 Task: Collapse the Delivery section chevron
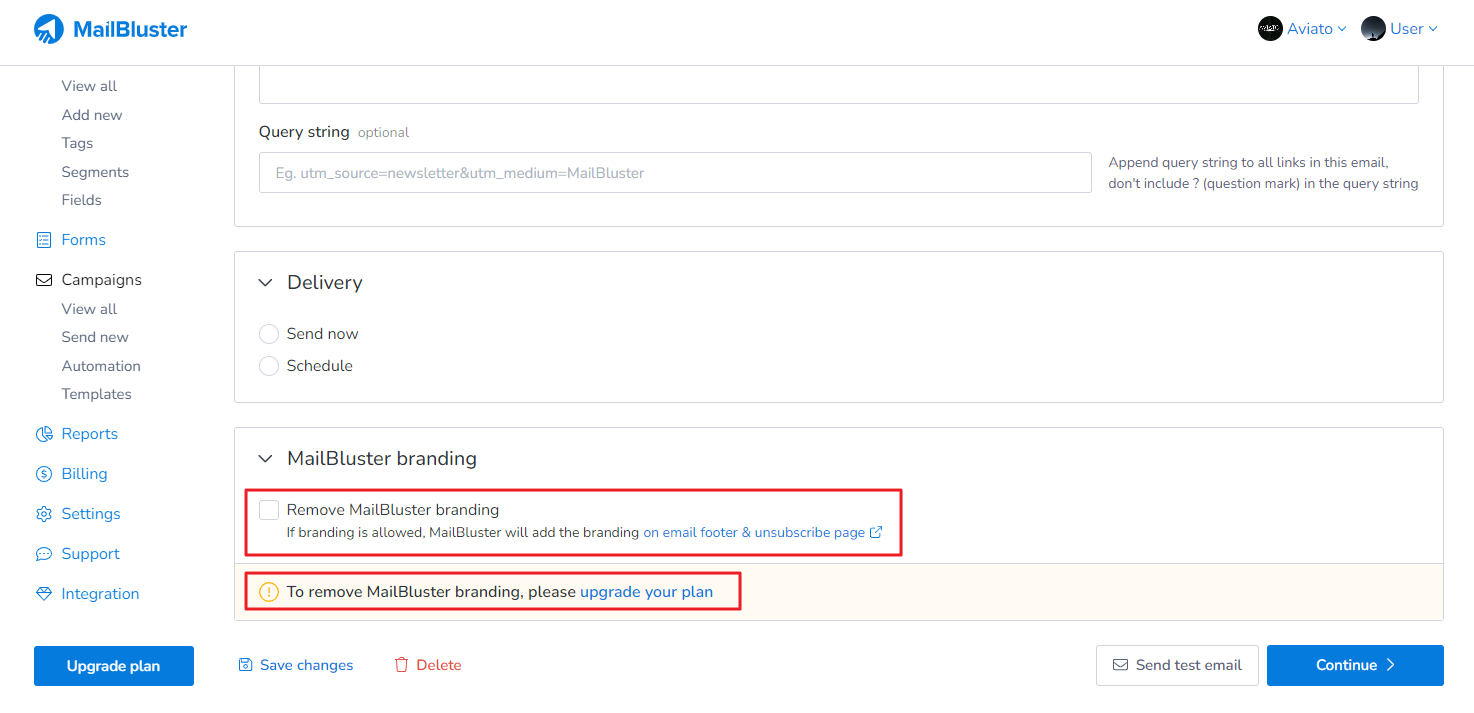[x=265, y=283]
